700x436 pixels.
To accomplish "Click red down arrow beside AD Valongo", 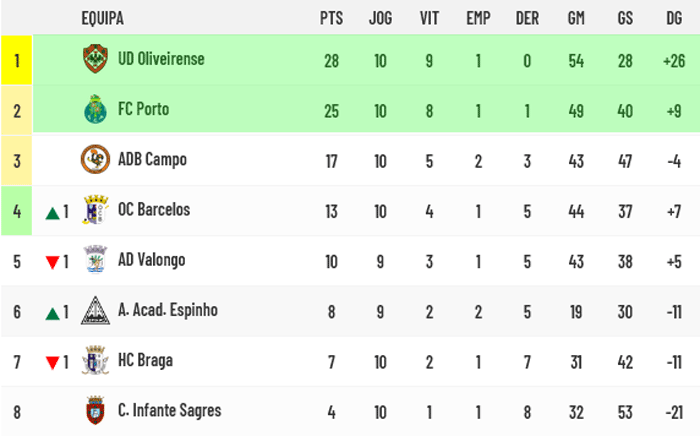I will coord(53,262).
